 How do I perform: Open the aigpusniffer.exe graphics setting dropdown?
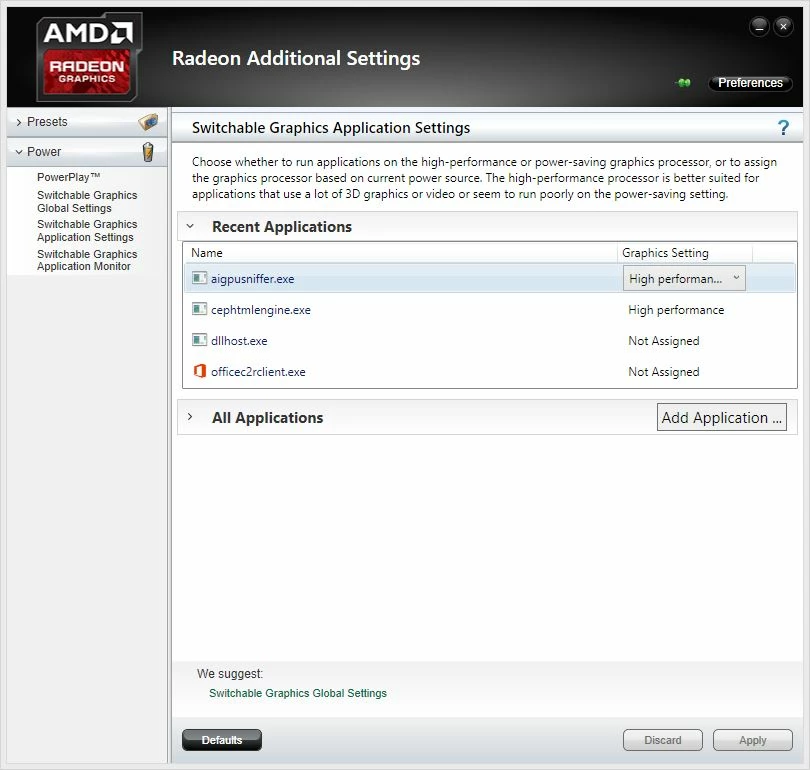click(684, 278)
